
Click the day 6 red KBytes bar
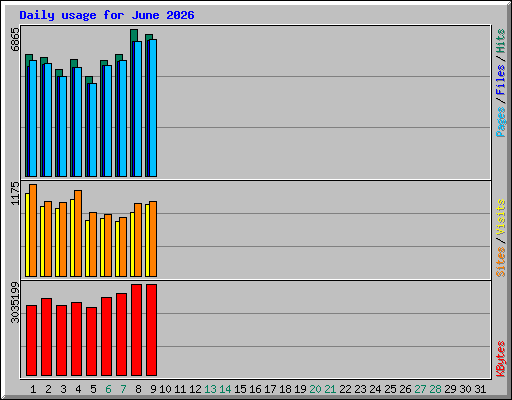(106, 336)
